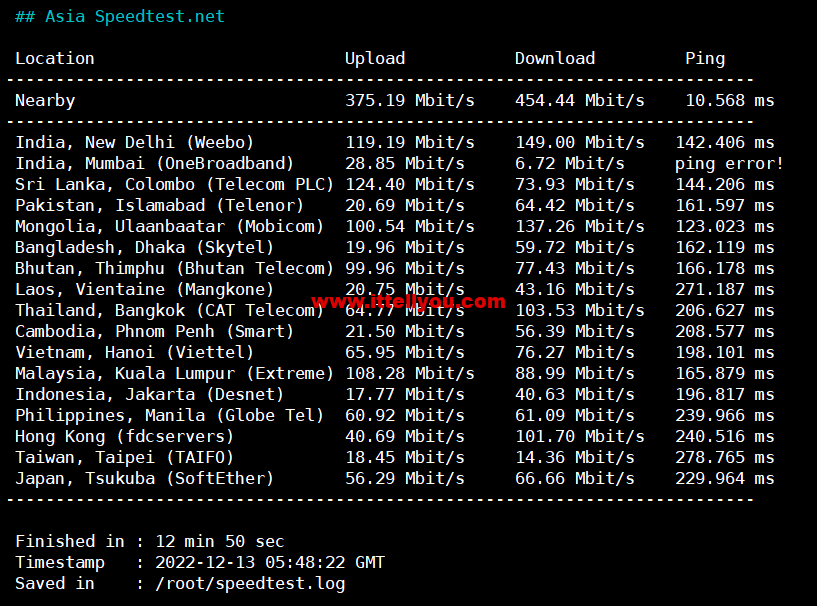Click 'Finished in' label
Viewport: 817px width, 606px height.
(70, 541)
